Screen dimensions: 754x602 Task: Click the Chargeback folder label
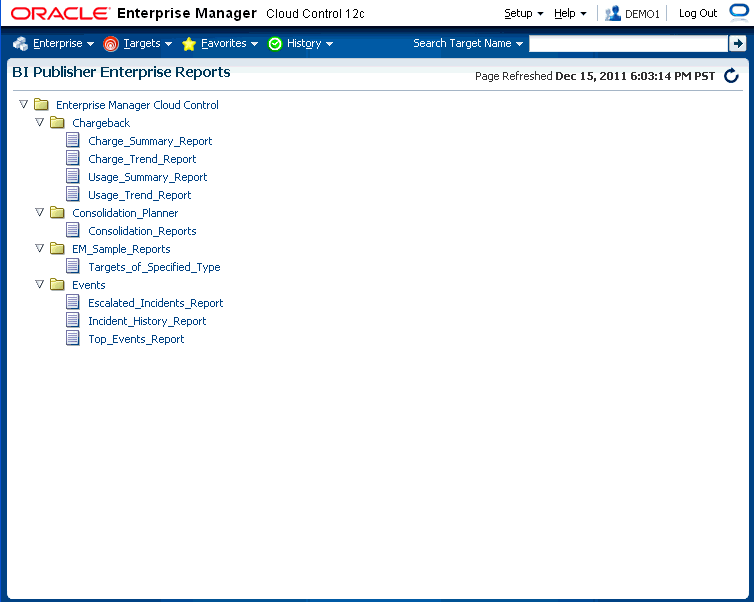click(101, 123)
